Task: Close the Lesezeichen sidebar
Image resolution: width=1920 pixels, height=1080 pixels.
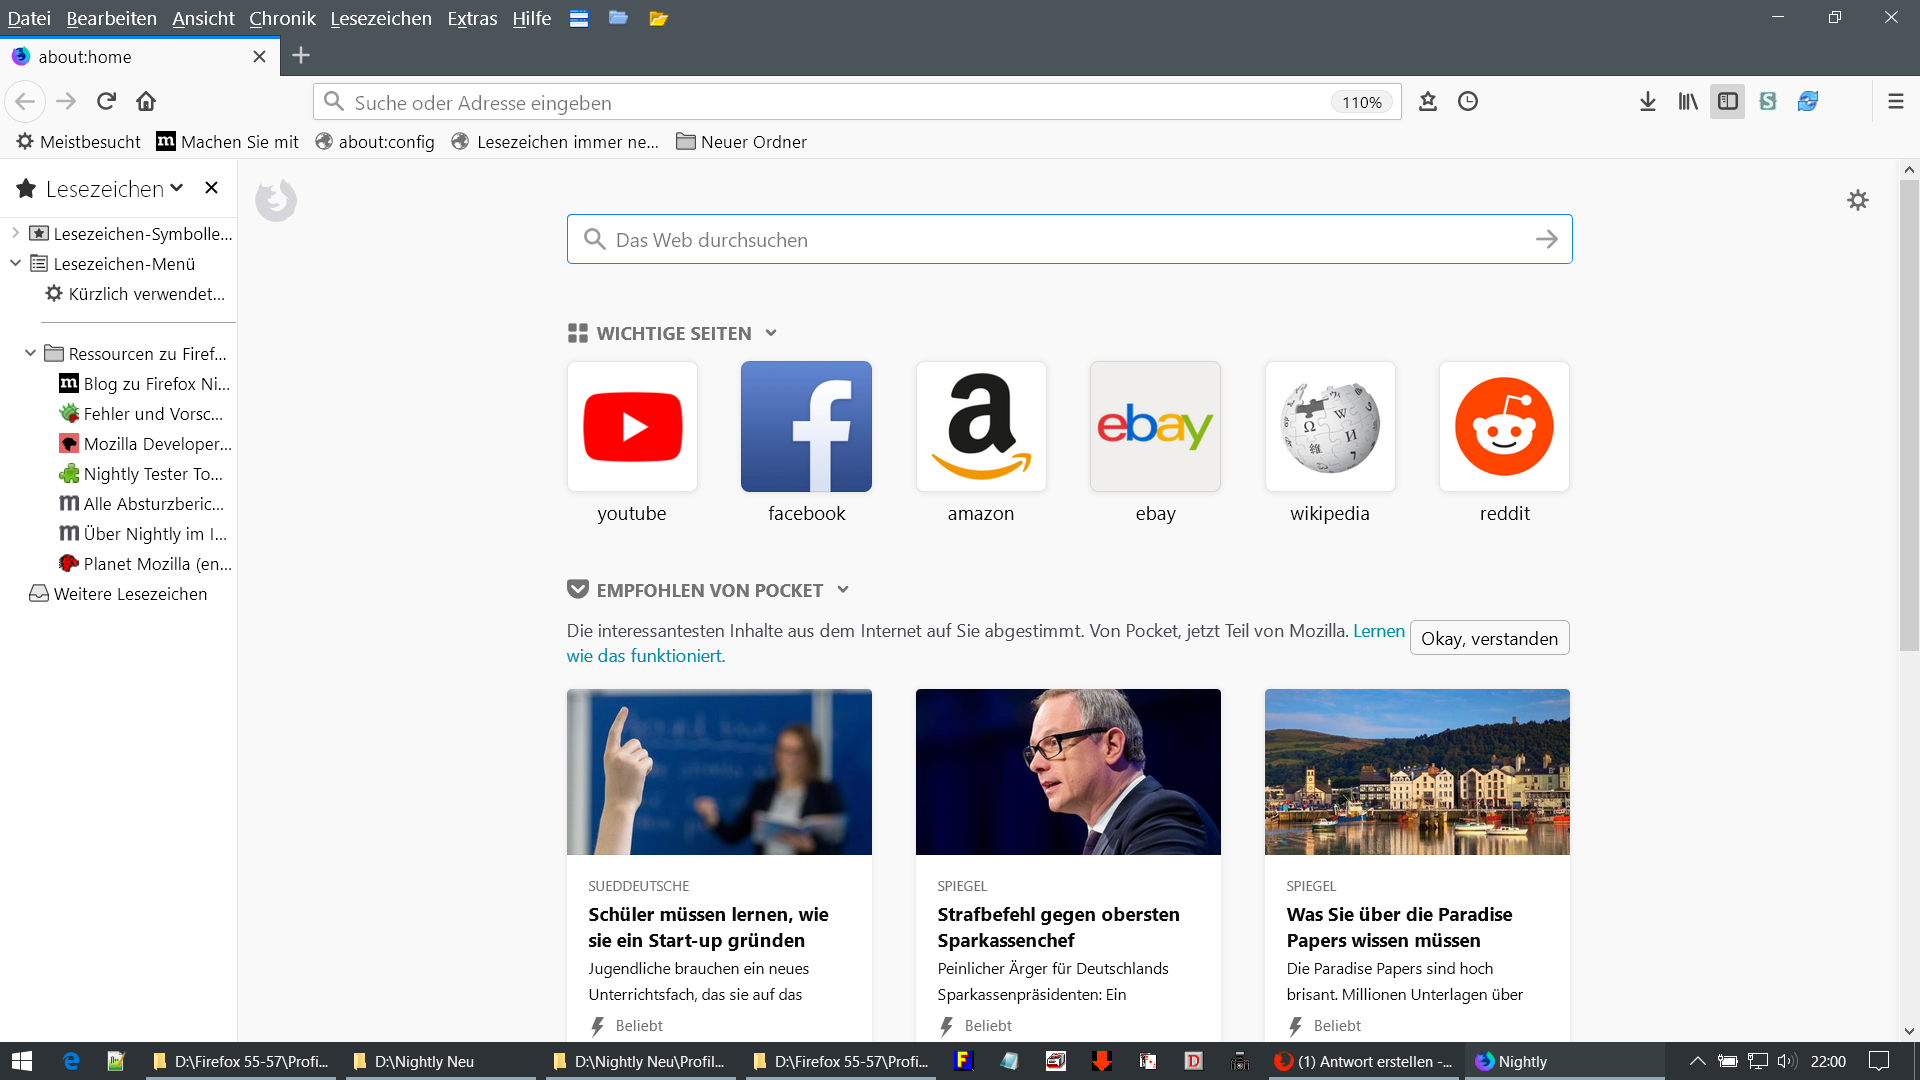Action: tap(211, 188)
